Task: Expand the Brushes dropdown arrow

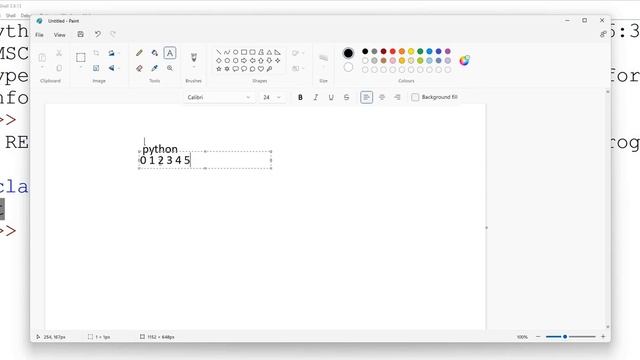Action: point(194,68)
